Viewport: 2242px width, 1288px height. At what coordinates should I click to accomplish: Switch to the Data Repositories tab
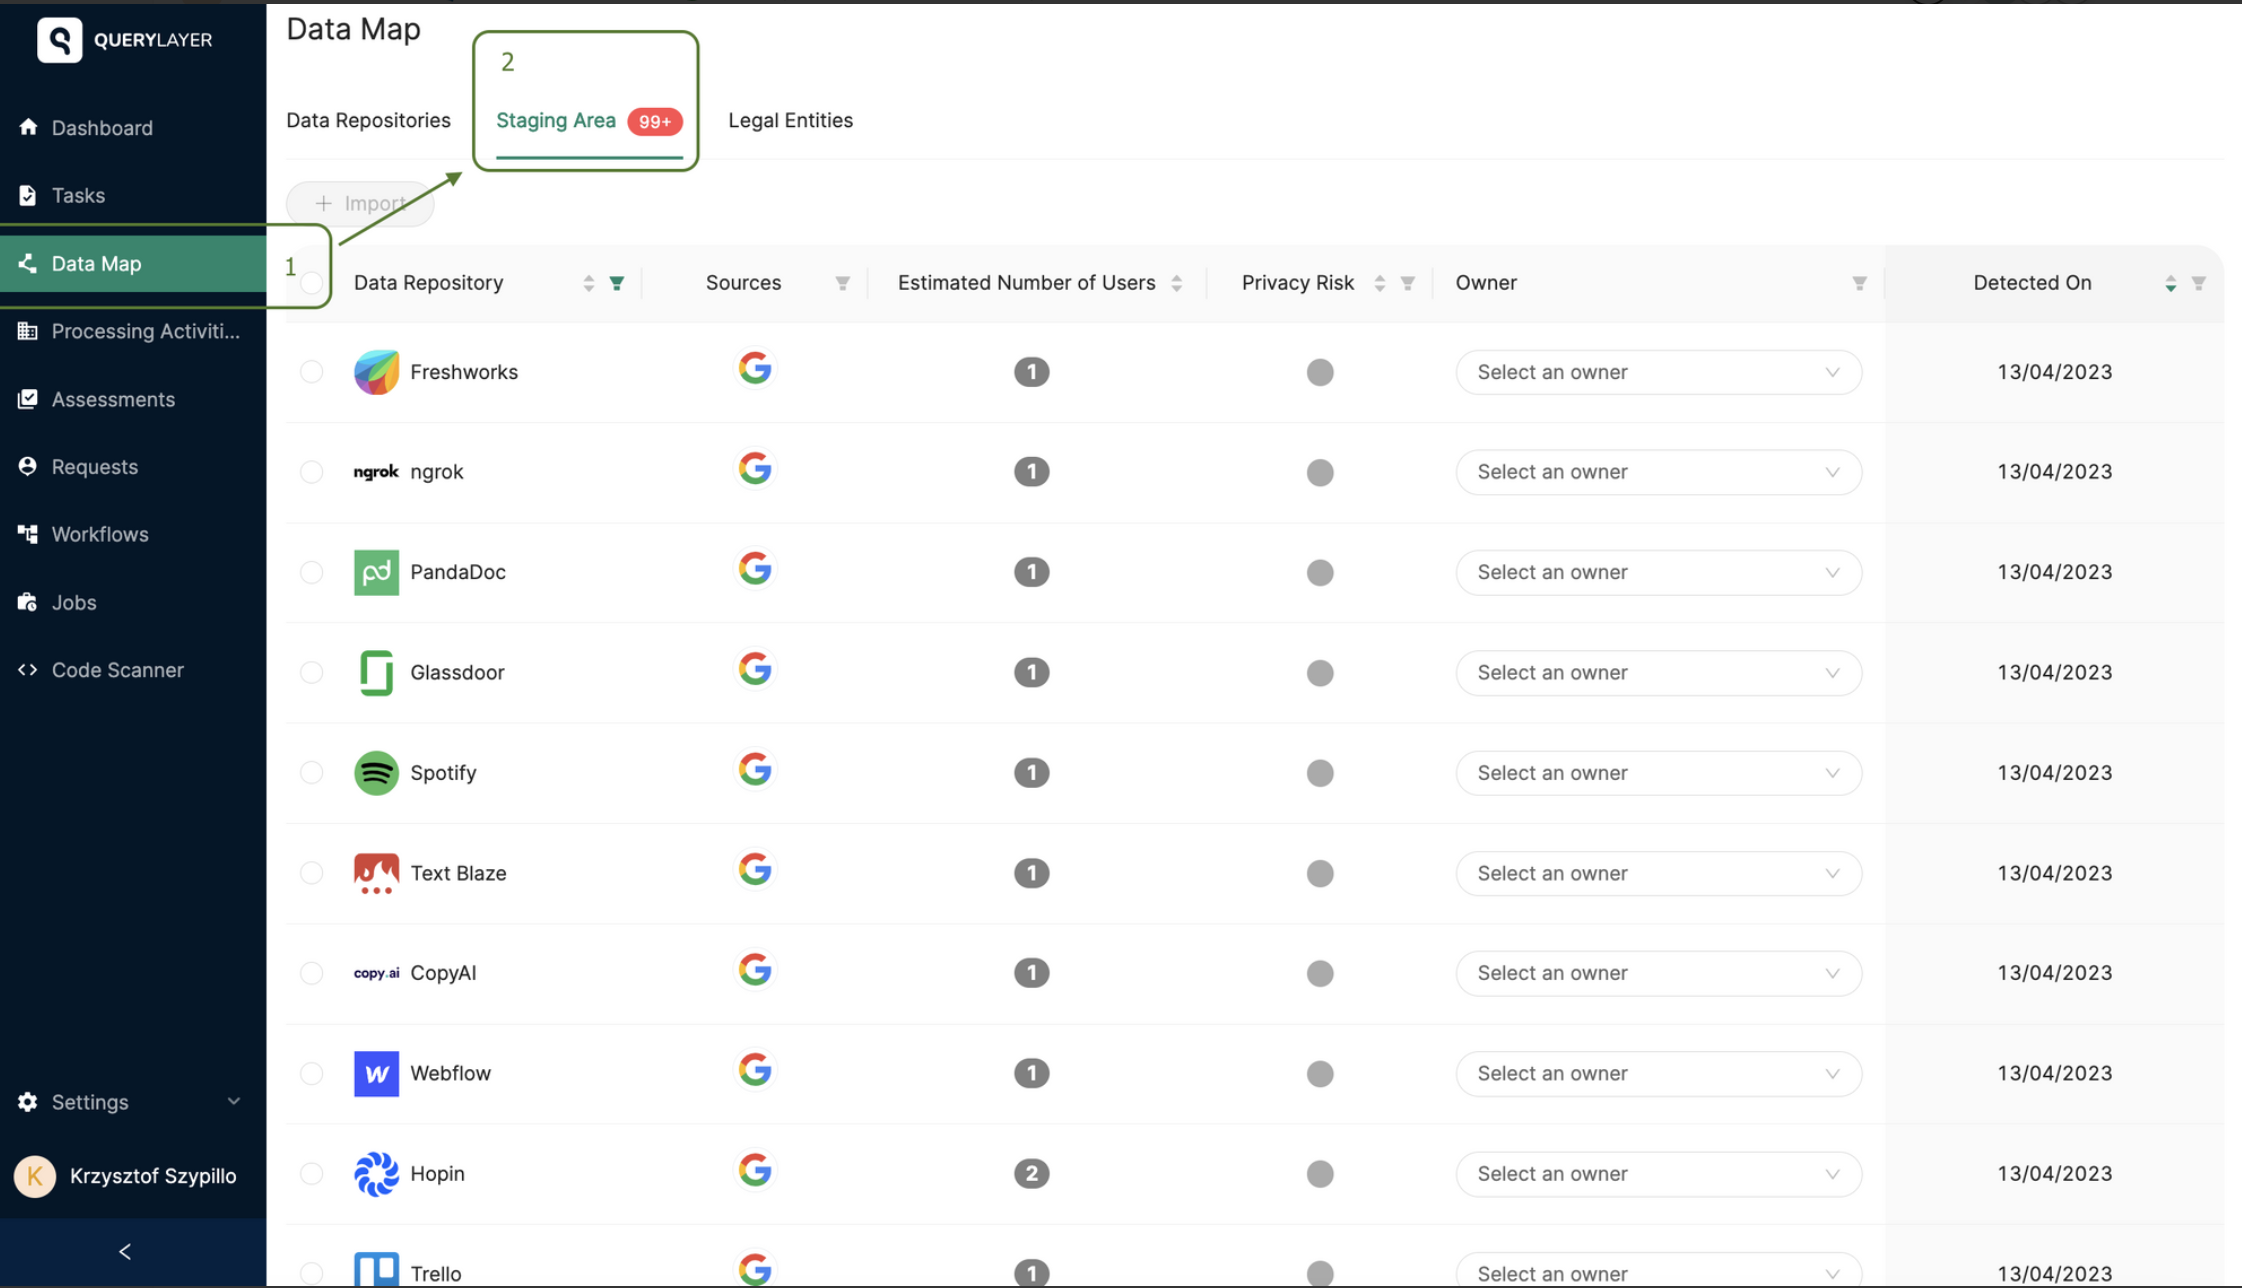pyautogui.click(x=368, y=120)
